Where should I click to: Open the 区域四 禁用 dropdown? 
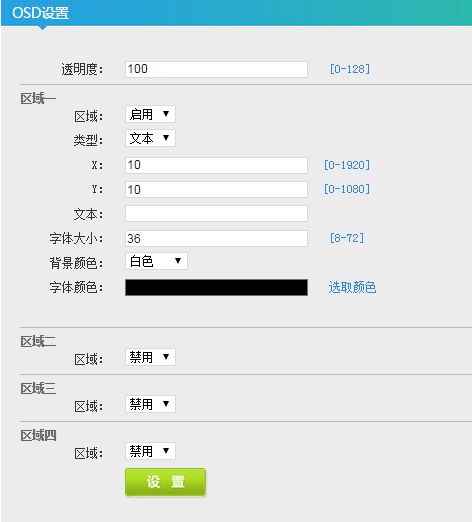pos(150,451)
